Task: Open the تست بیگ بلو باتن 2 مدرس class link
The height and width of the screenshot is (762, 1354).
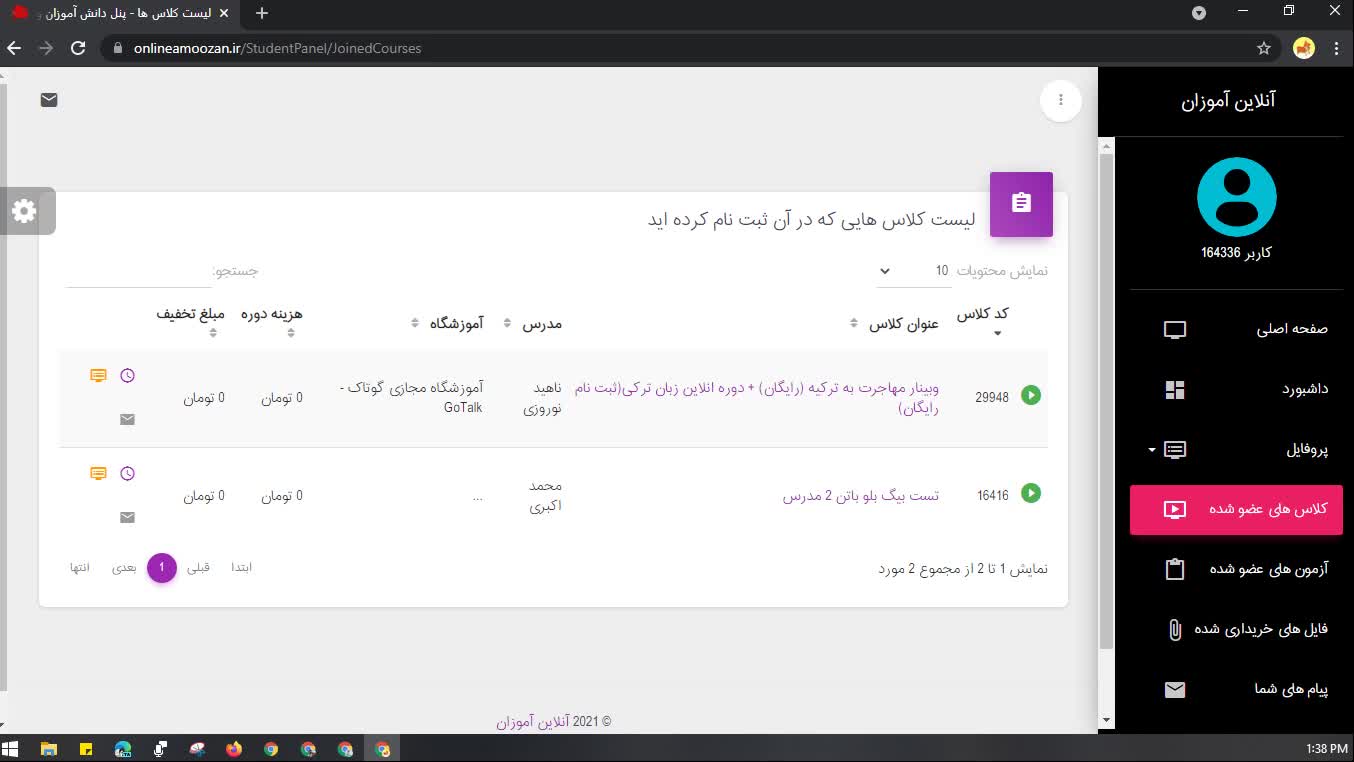Action: [860, 496]
